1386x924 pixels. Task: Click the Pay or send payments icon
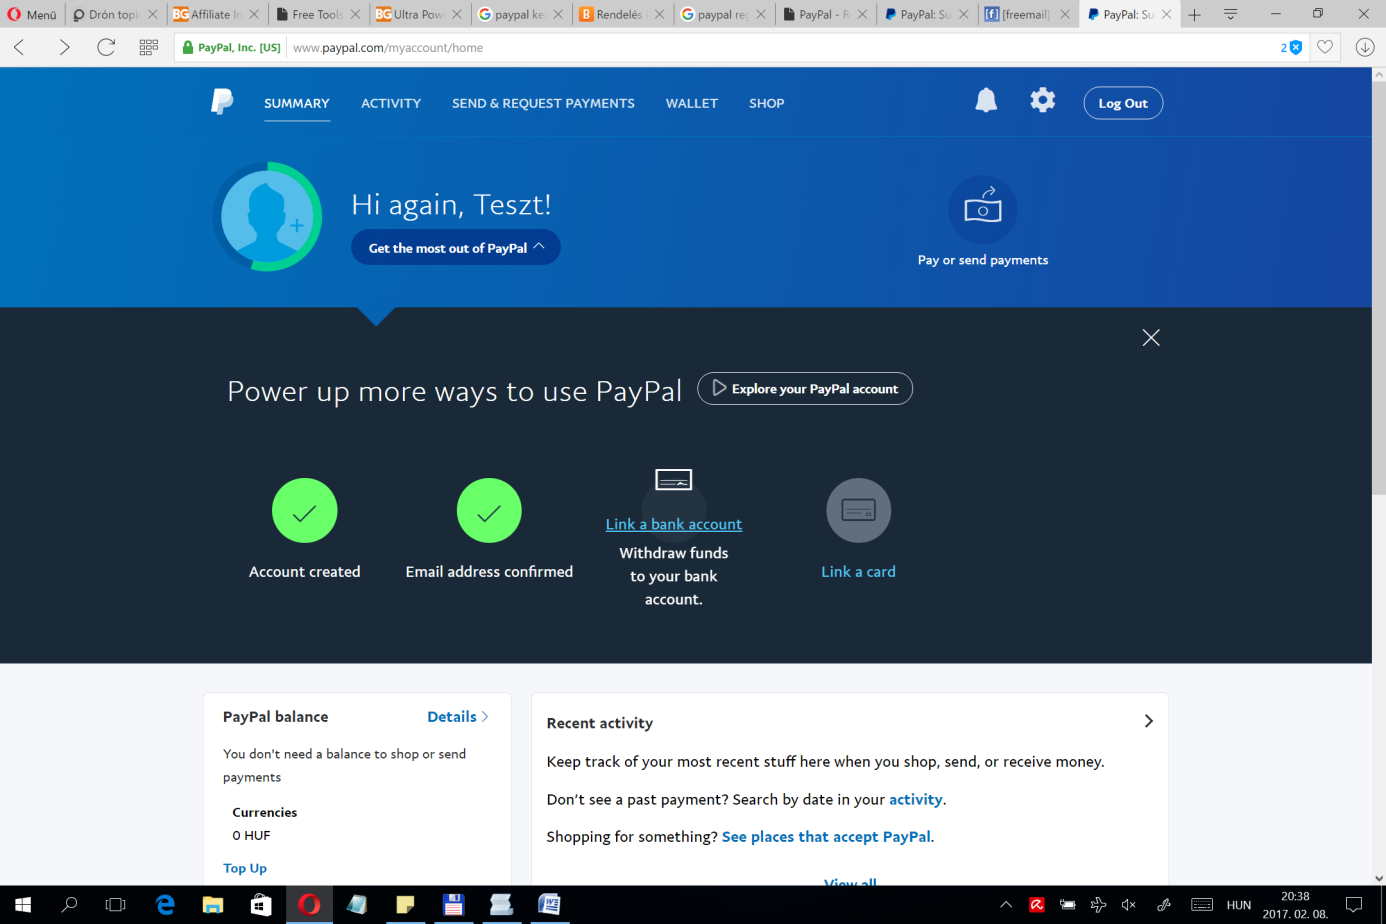point(983,209)
